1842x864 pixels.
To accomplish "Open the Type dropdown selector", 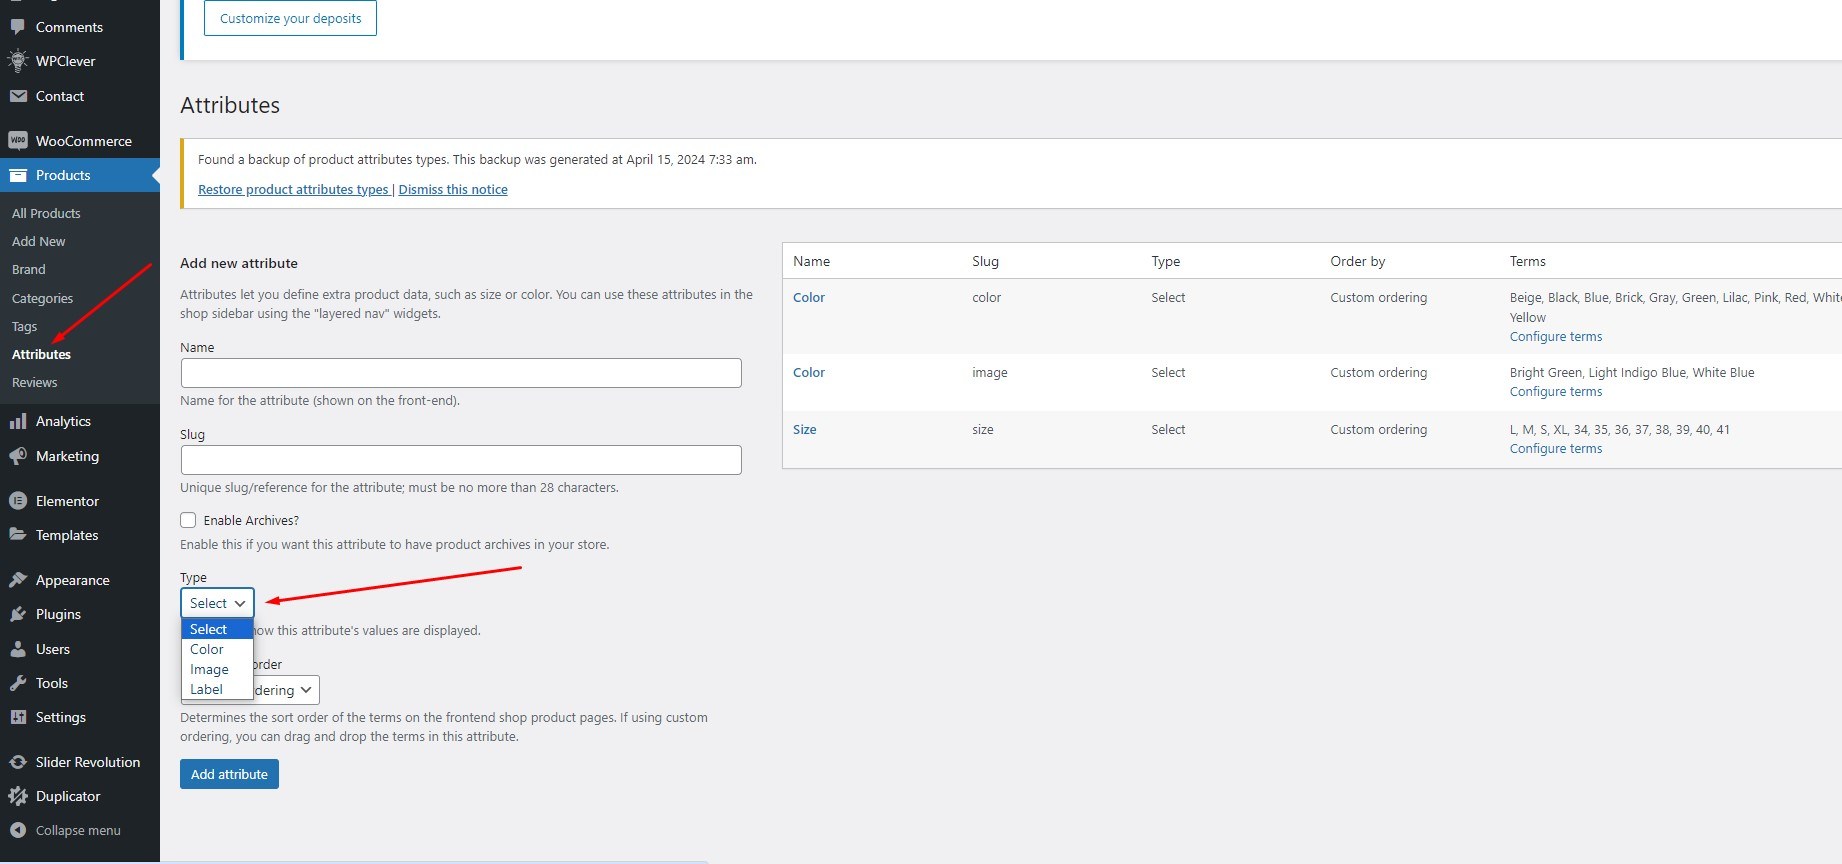I will [217, 603].
